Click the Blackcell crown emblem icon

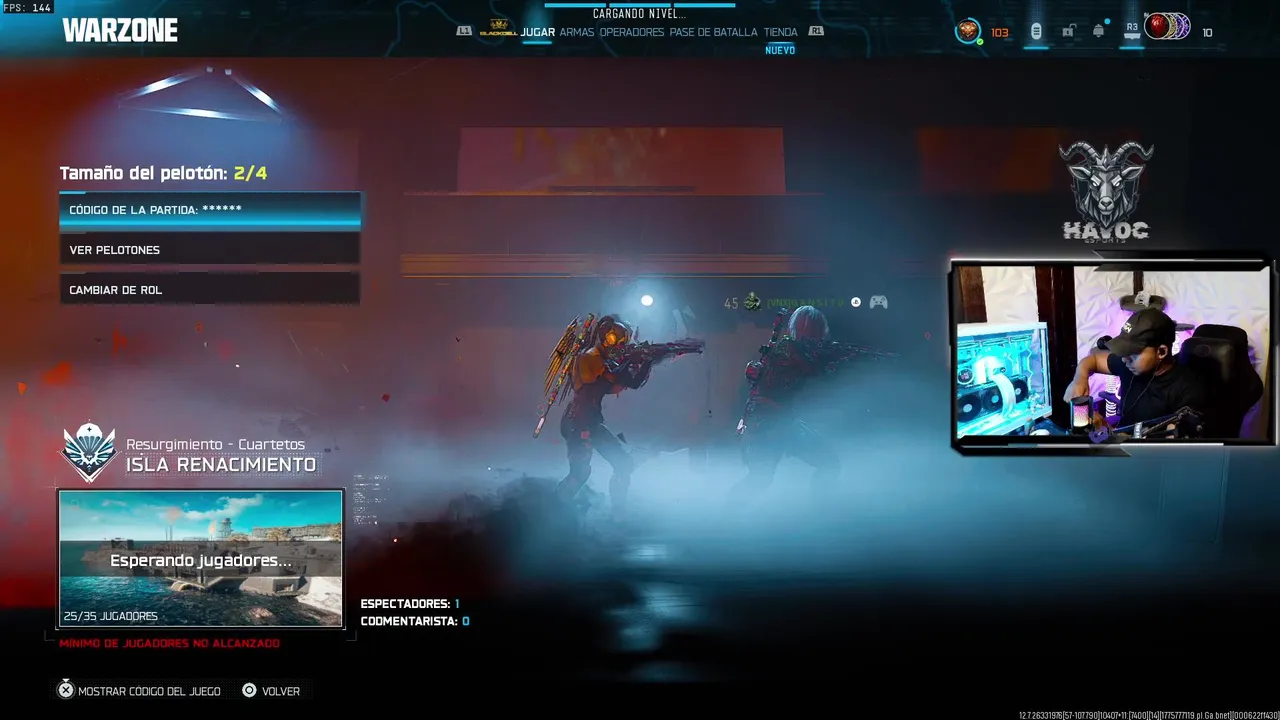click(x=497, y=28)
